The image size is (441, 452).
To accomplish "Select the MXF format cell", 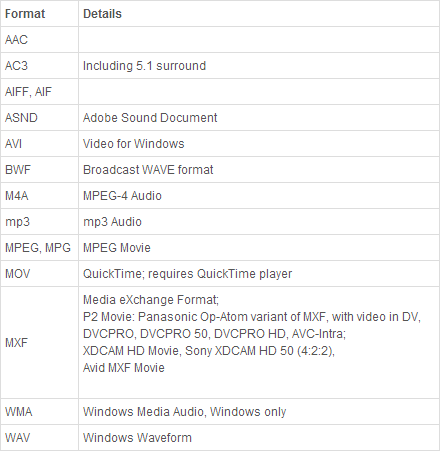I will (39, 342).
